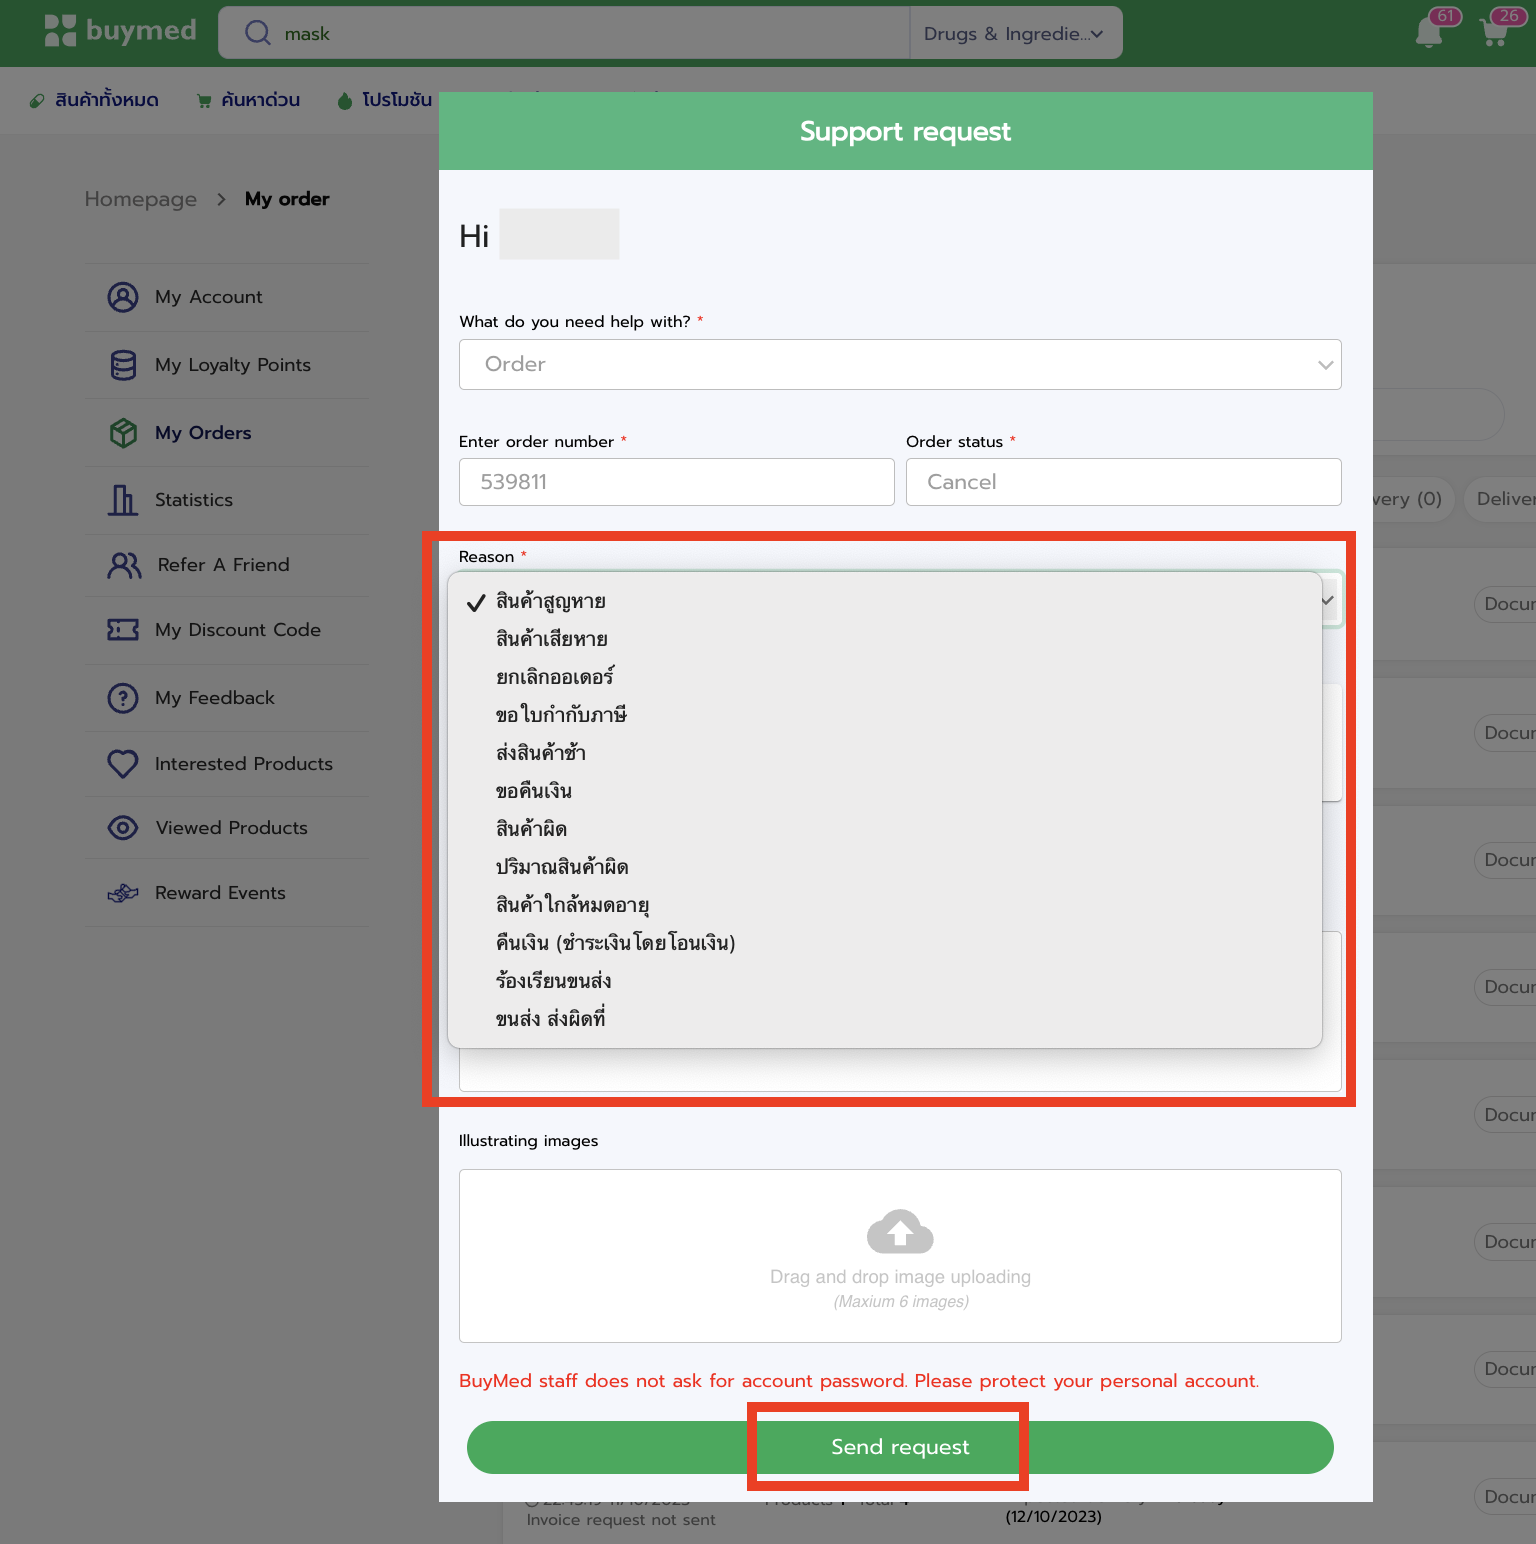This screenshot has height=1544, width=1536.
Task: Click the Interested Products heart icon
Action: [123, 764]
